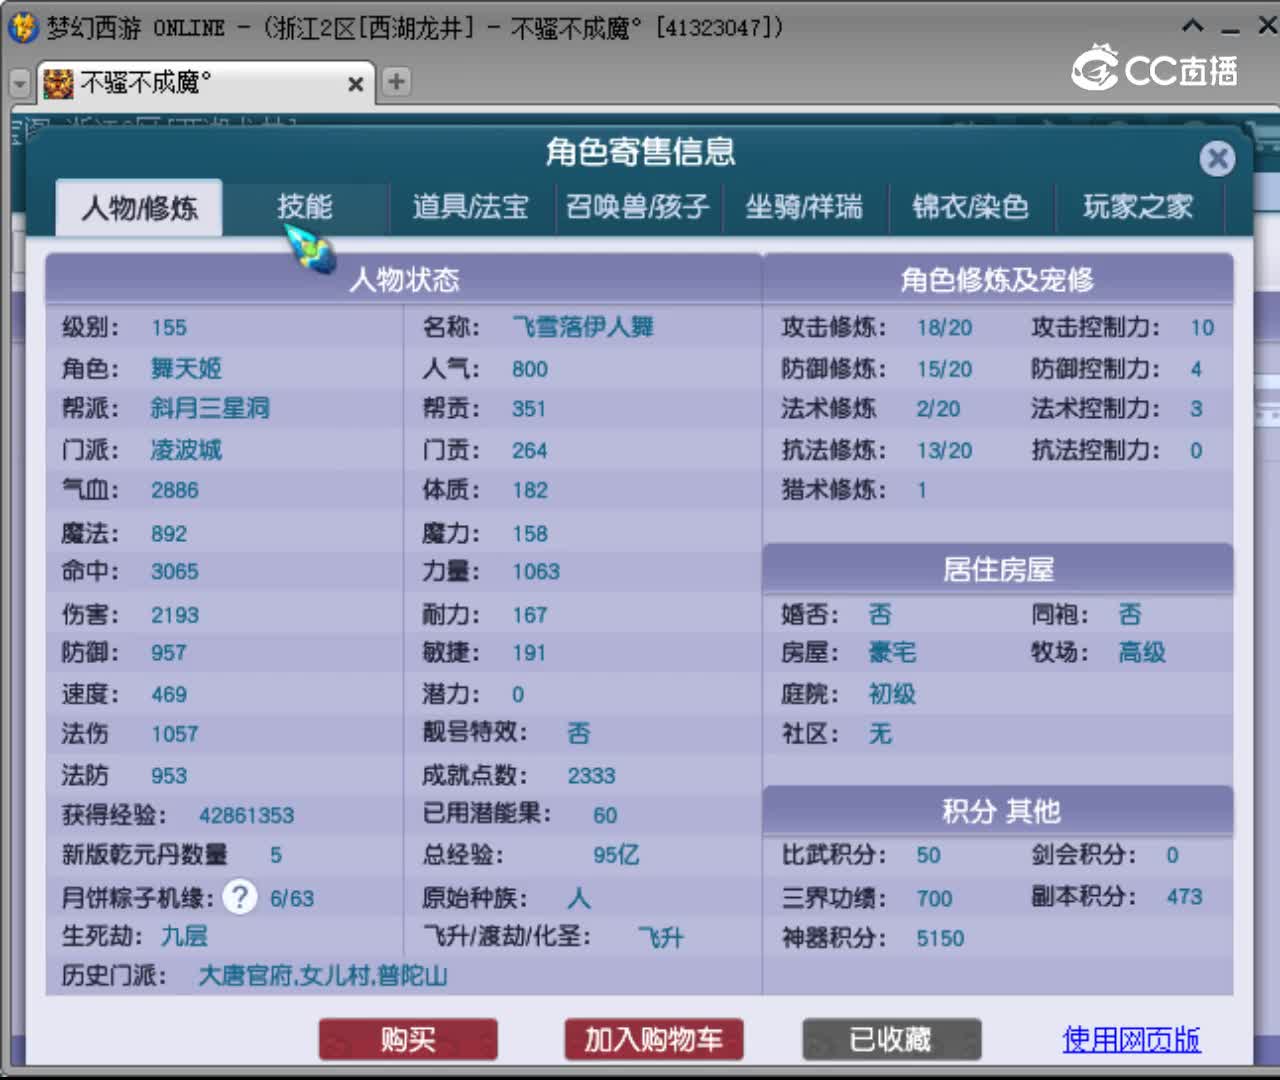Open the tab list dropdown arrow at the left
The width and height of the screenshot is (1280, 1080).
coord(19,83)
